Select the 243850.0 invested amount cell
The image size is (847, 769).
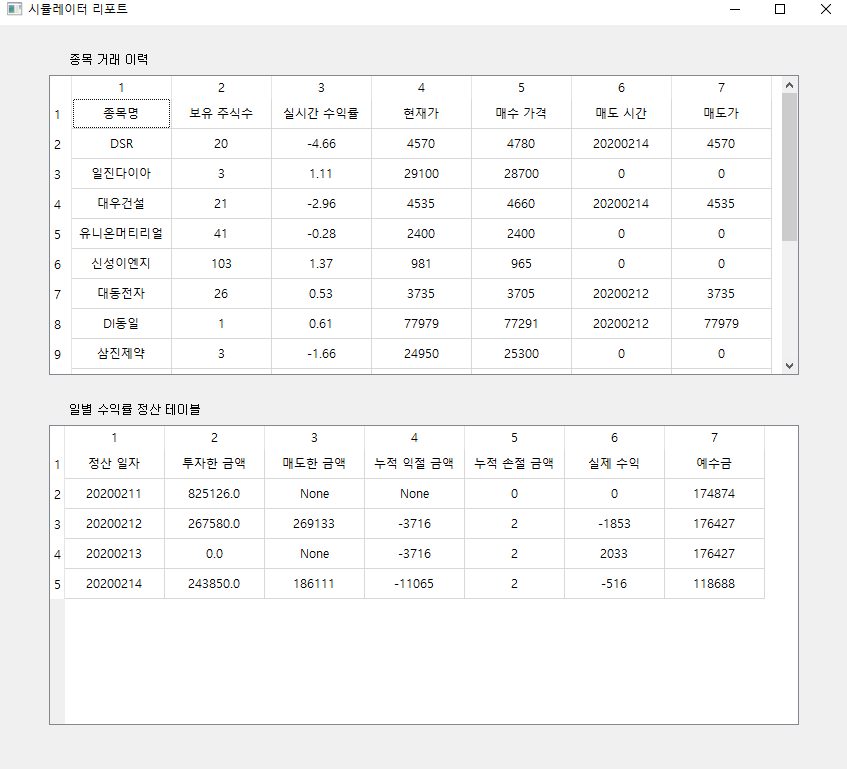(214, 584)
